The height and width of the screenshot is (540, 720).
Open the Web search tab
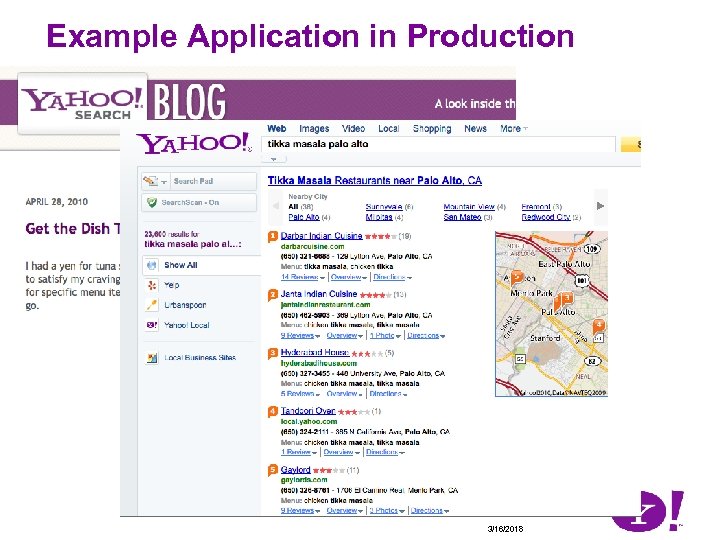point(276,129)
